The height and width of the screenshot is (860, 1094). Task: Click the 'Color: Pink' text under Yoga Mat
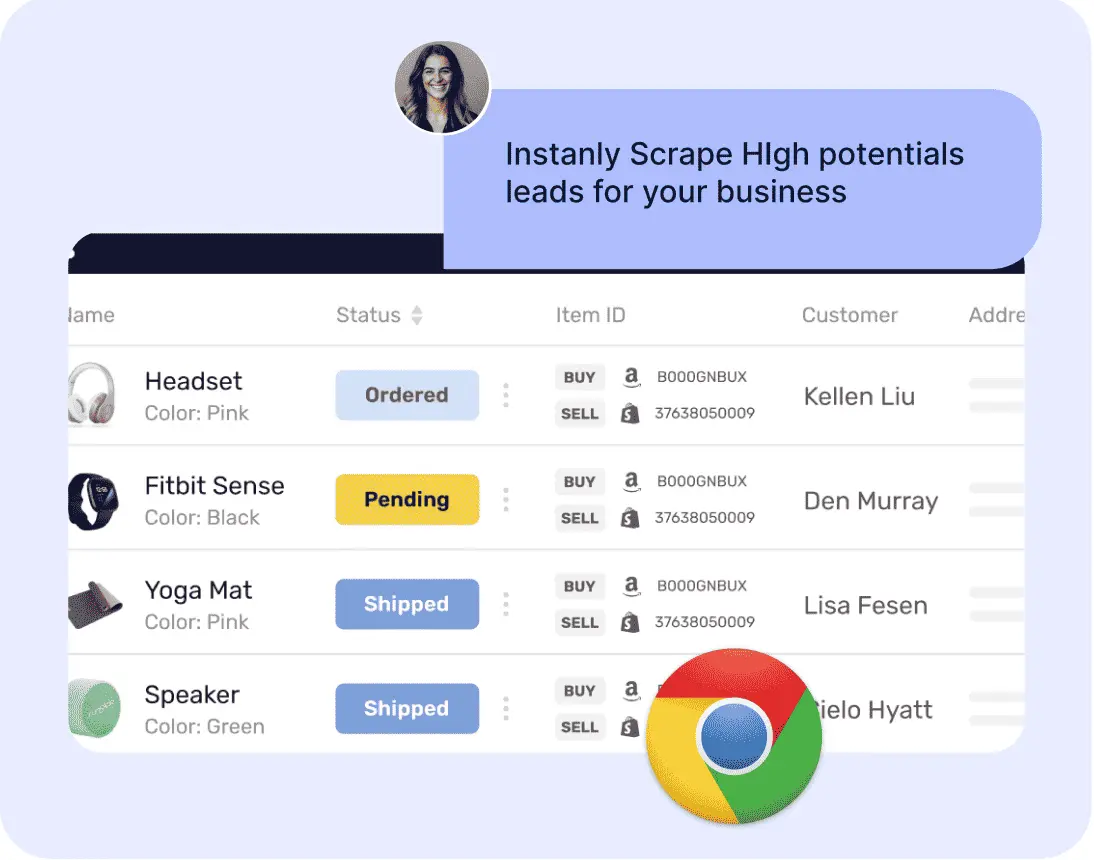click(x=197, y=623)
